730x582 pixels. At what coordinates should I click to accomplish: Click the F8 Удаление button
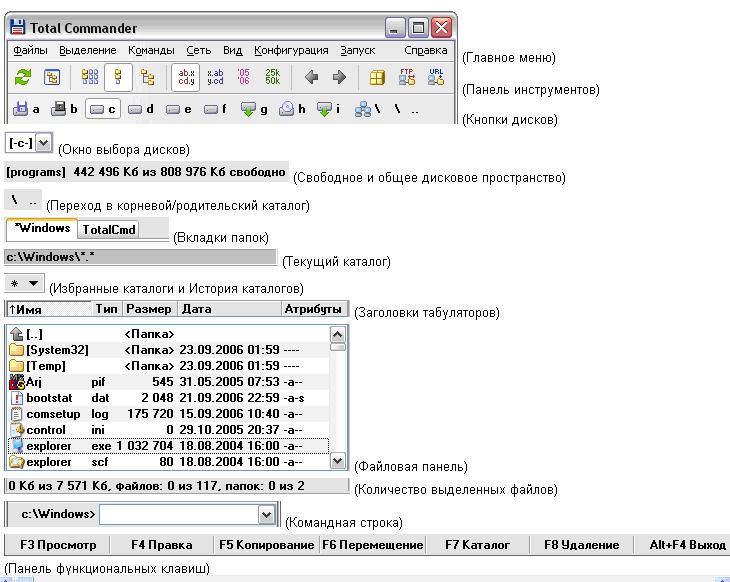click(x=581, y=545)
